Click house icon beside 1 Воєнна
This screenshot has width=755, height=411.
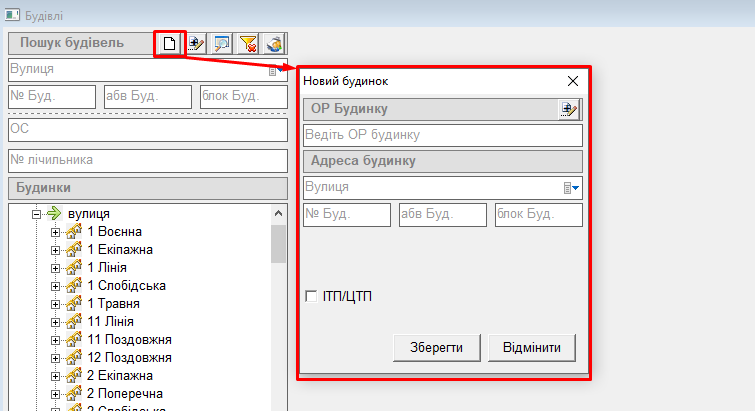[x=73, y=232]
